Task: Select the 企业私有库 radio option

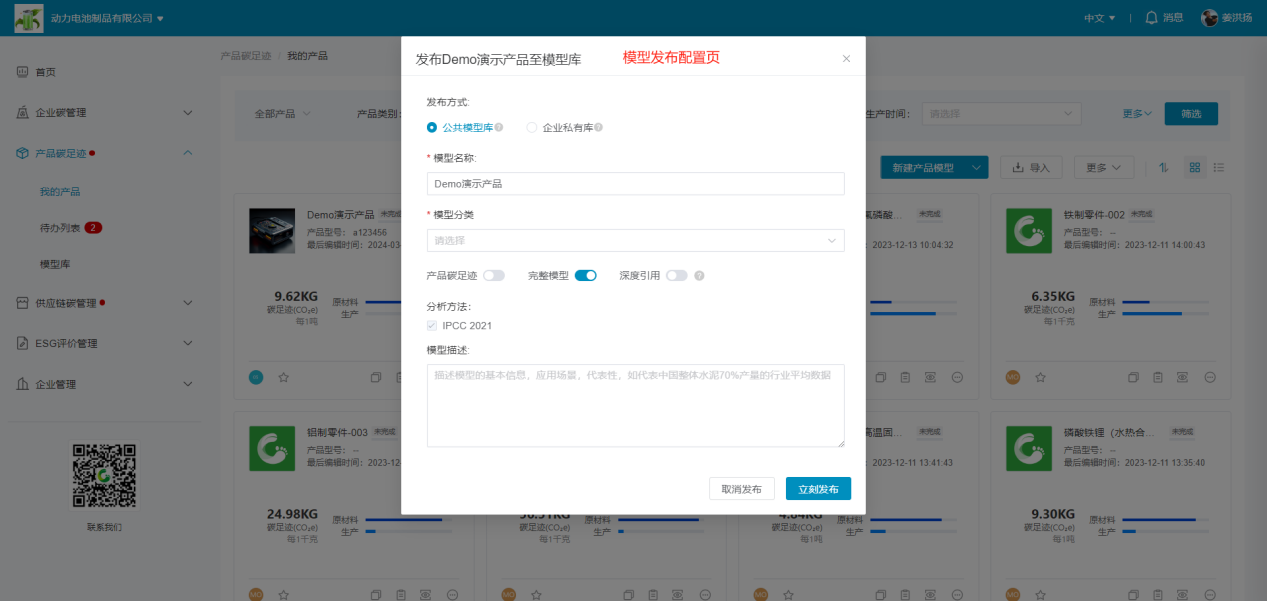Action: pyautogui.click(x=532, y=128)
